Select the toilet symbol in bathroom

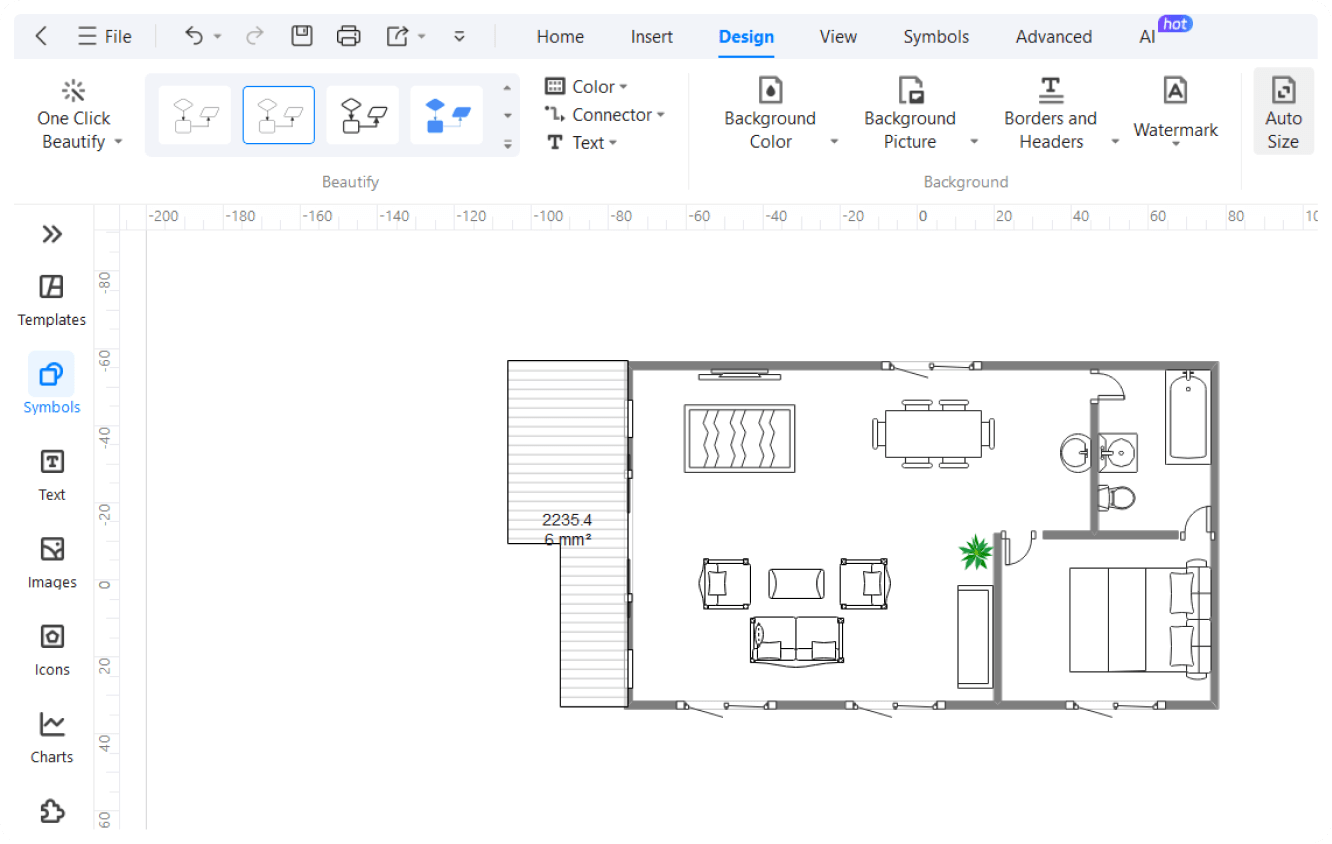coord(1116,497)
